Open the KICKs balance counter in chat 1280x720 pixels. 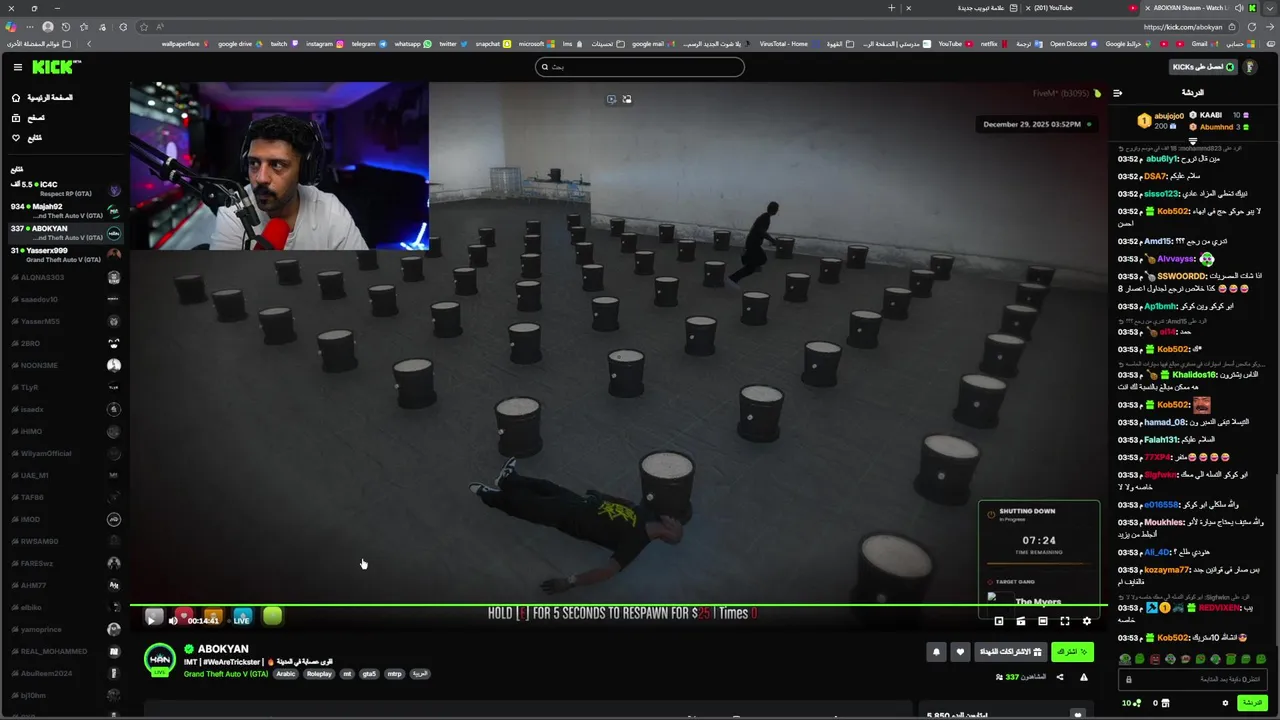tap(1131, 703)
